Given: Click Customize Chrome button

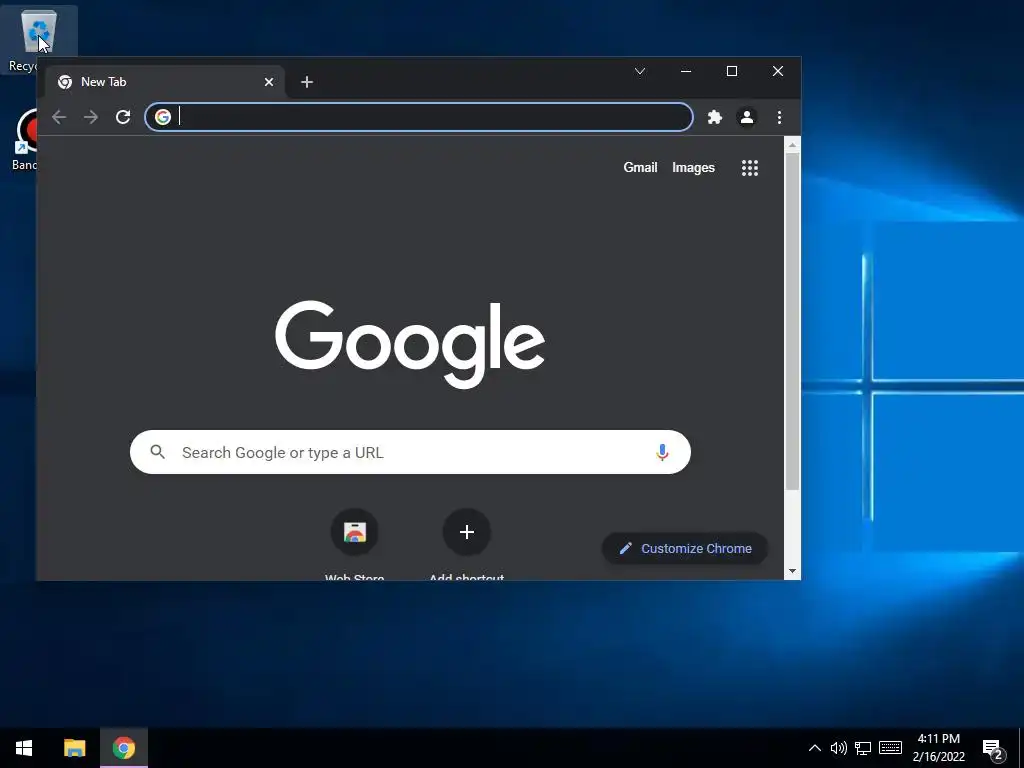Looking at the screenshot, I should [684, 549].
